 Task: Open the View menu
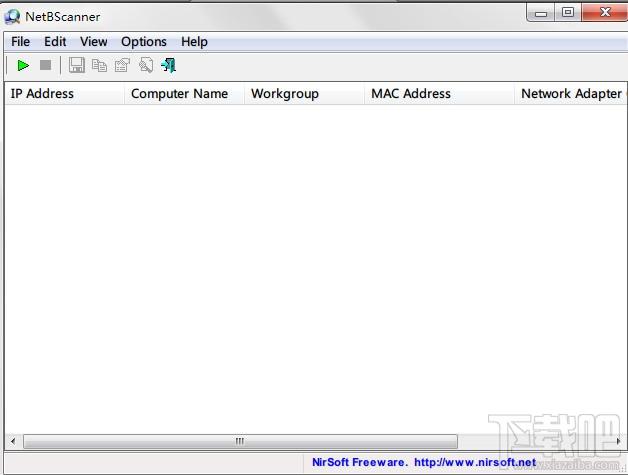pos(93,42)
